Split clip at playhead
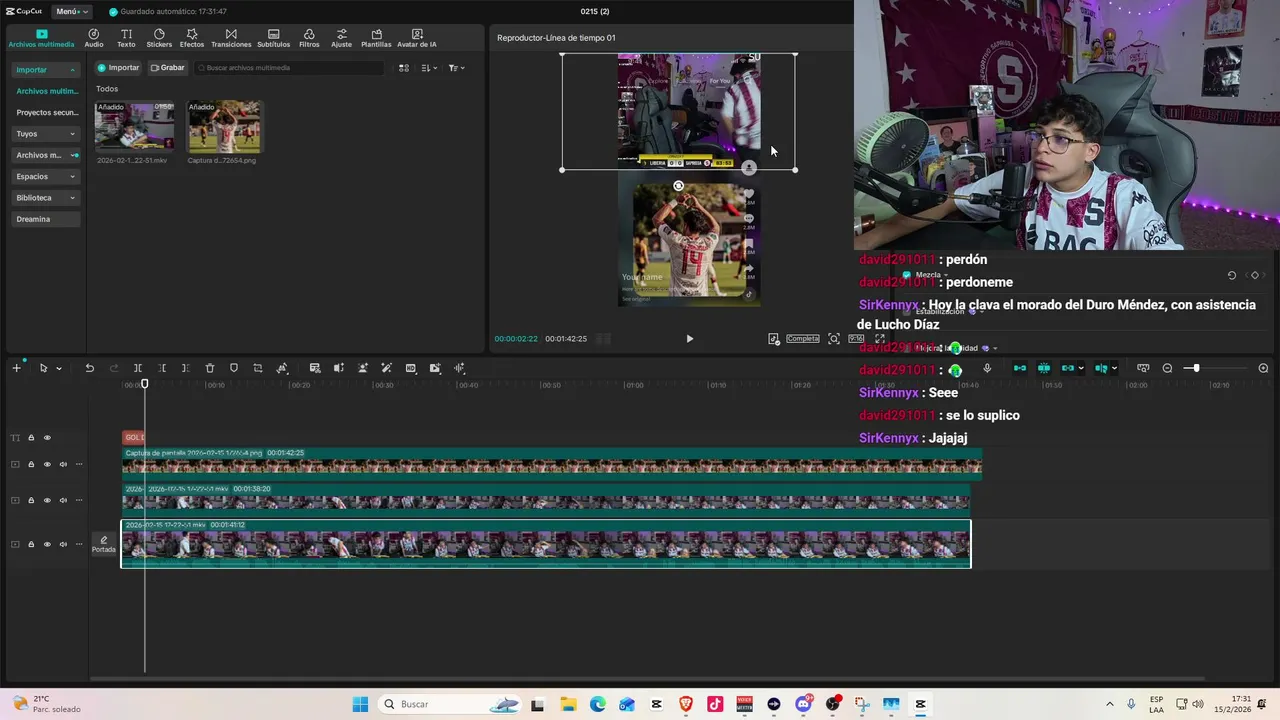 tap(138, 368)
